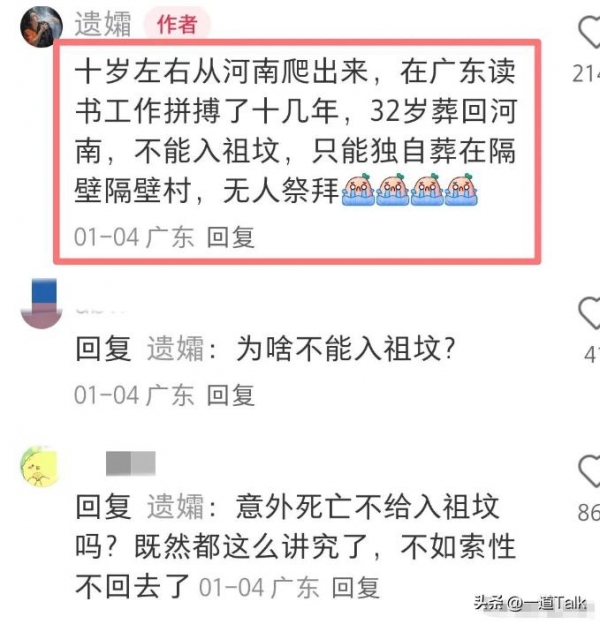Open the yellow cartoon avatar of the third commenter
Image resolution: width=600 pixels, height=624 pixels.
click(40, 466)
